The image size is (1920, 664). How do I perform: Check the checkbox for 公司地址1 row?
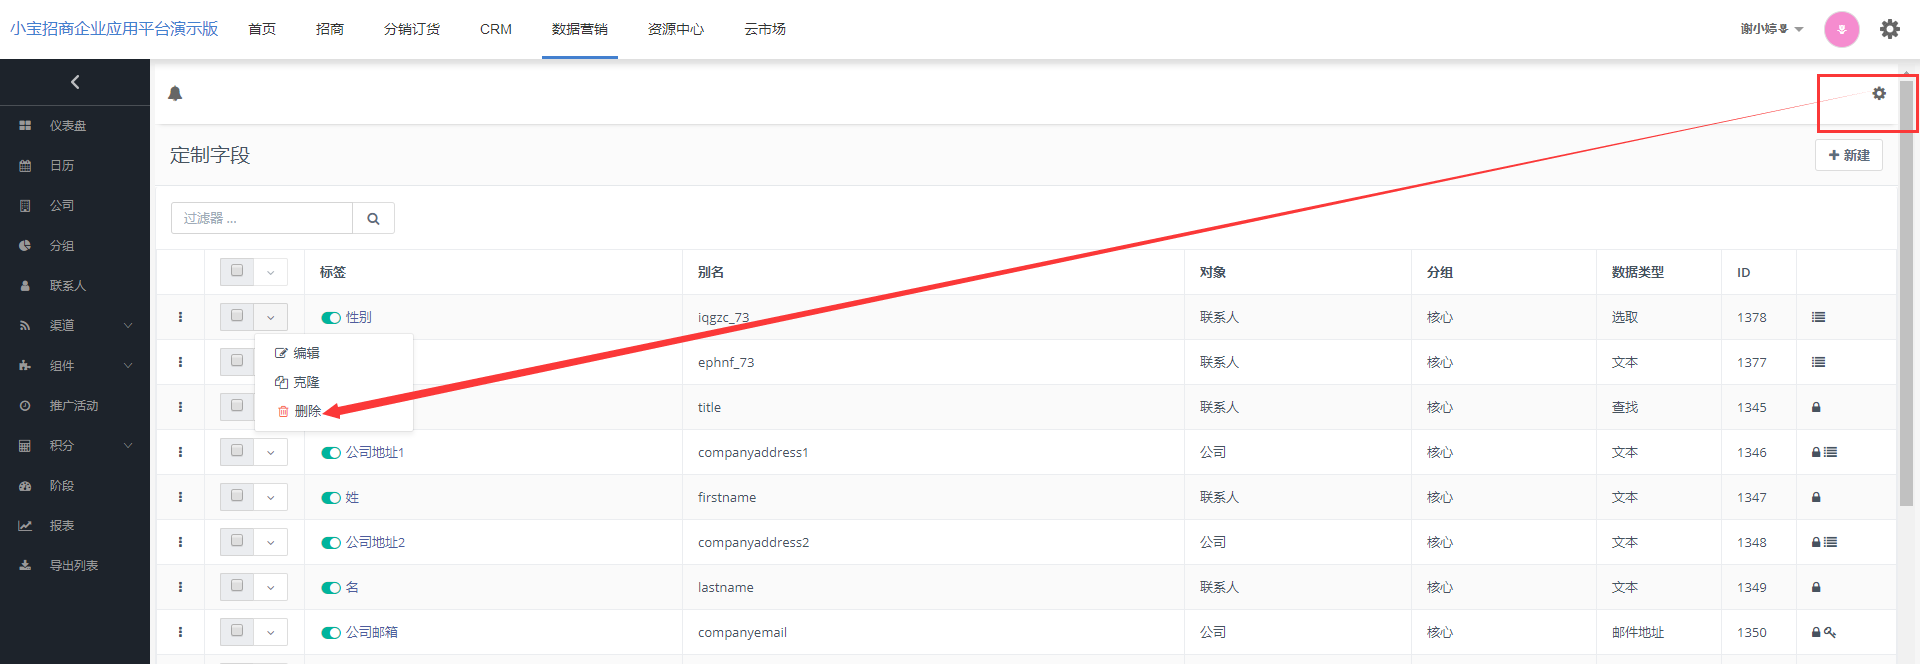pyautogui.click(x=237, y=451)
